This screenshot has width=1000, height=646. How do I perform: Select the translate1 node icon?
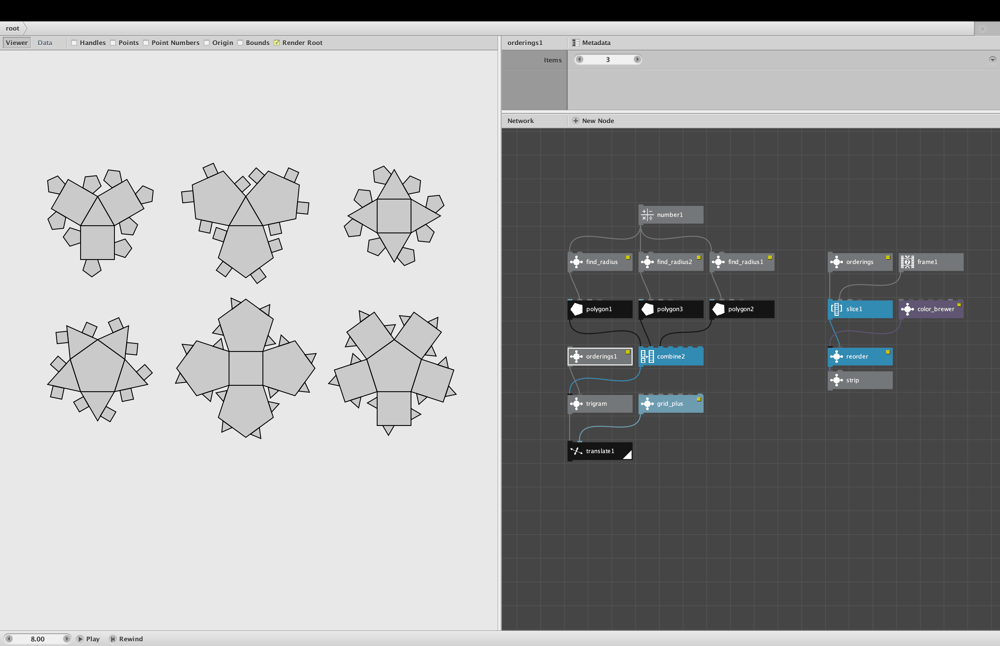click(x=576, y=451)
